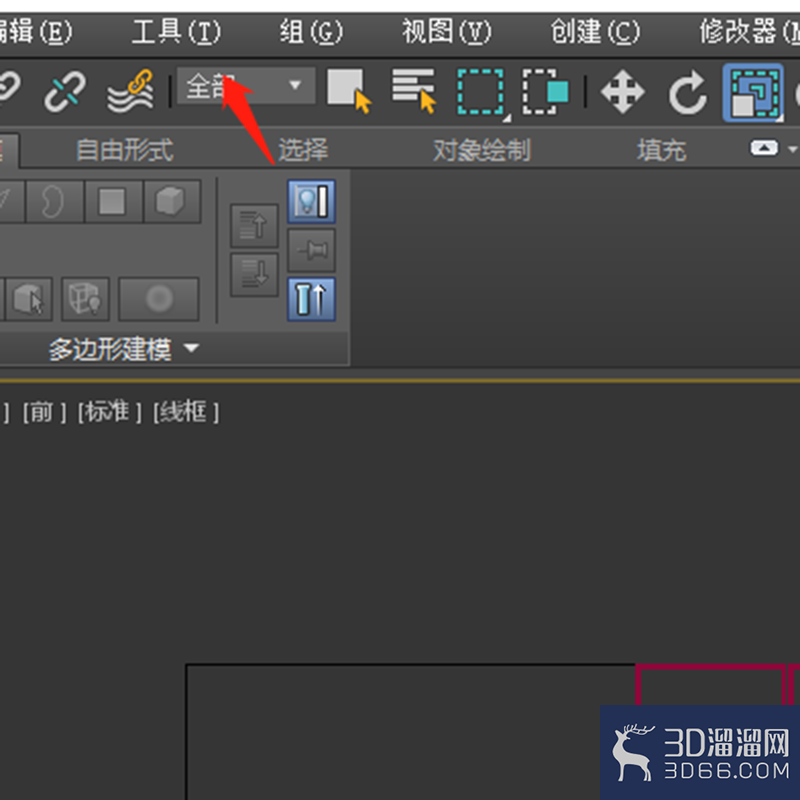Click the [前] viewport view label
This screenshot has width=800, height=800.
click(44, 411)
